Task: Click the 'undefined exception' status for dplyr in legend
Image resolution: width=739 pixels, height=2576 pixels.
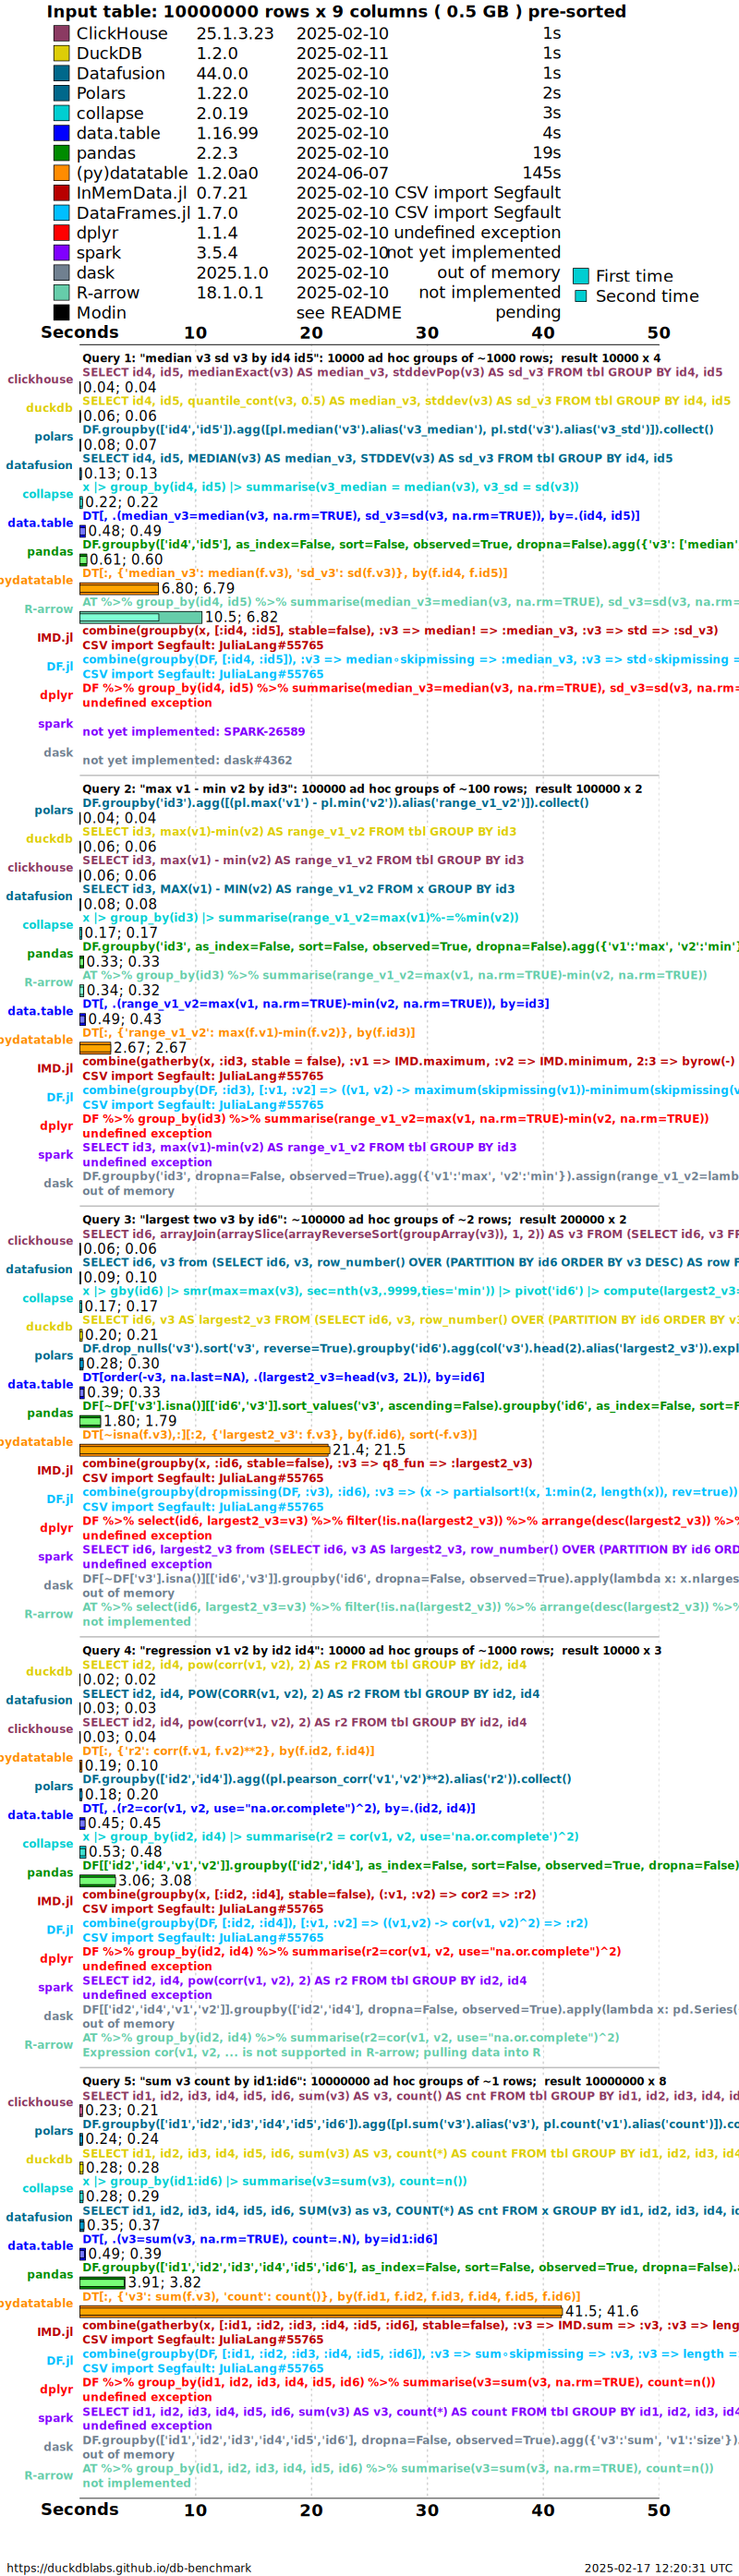Action: point(478,233)
